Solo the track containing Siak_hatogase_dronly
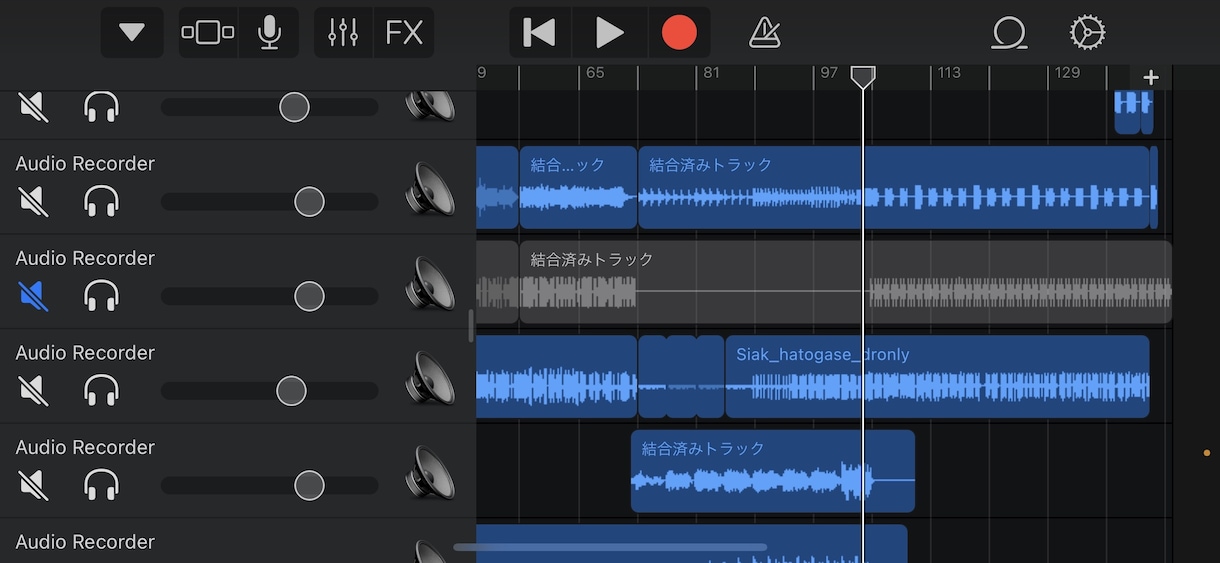This screenshot has height=563, width=1220. (x=102, y=390)
